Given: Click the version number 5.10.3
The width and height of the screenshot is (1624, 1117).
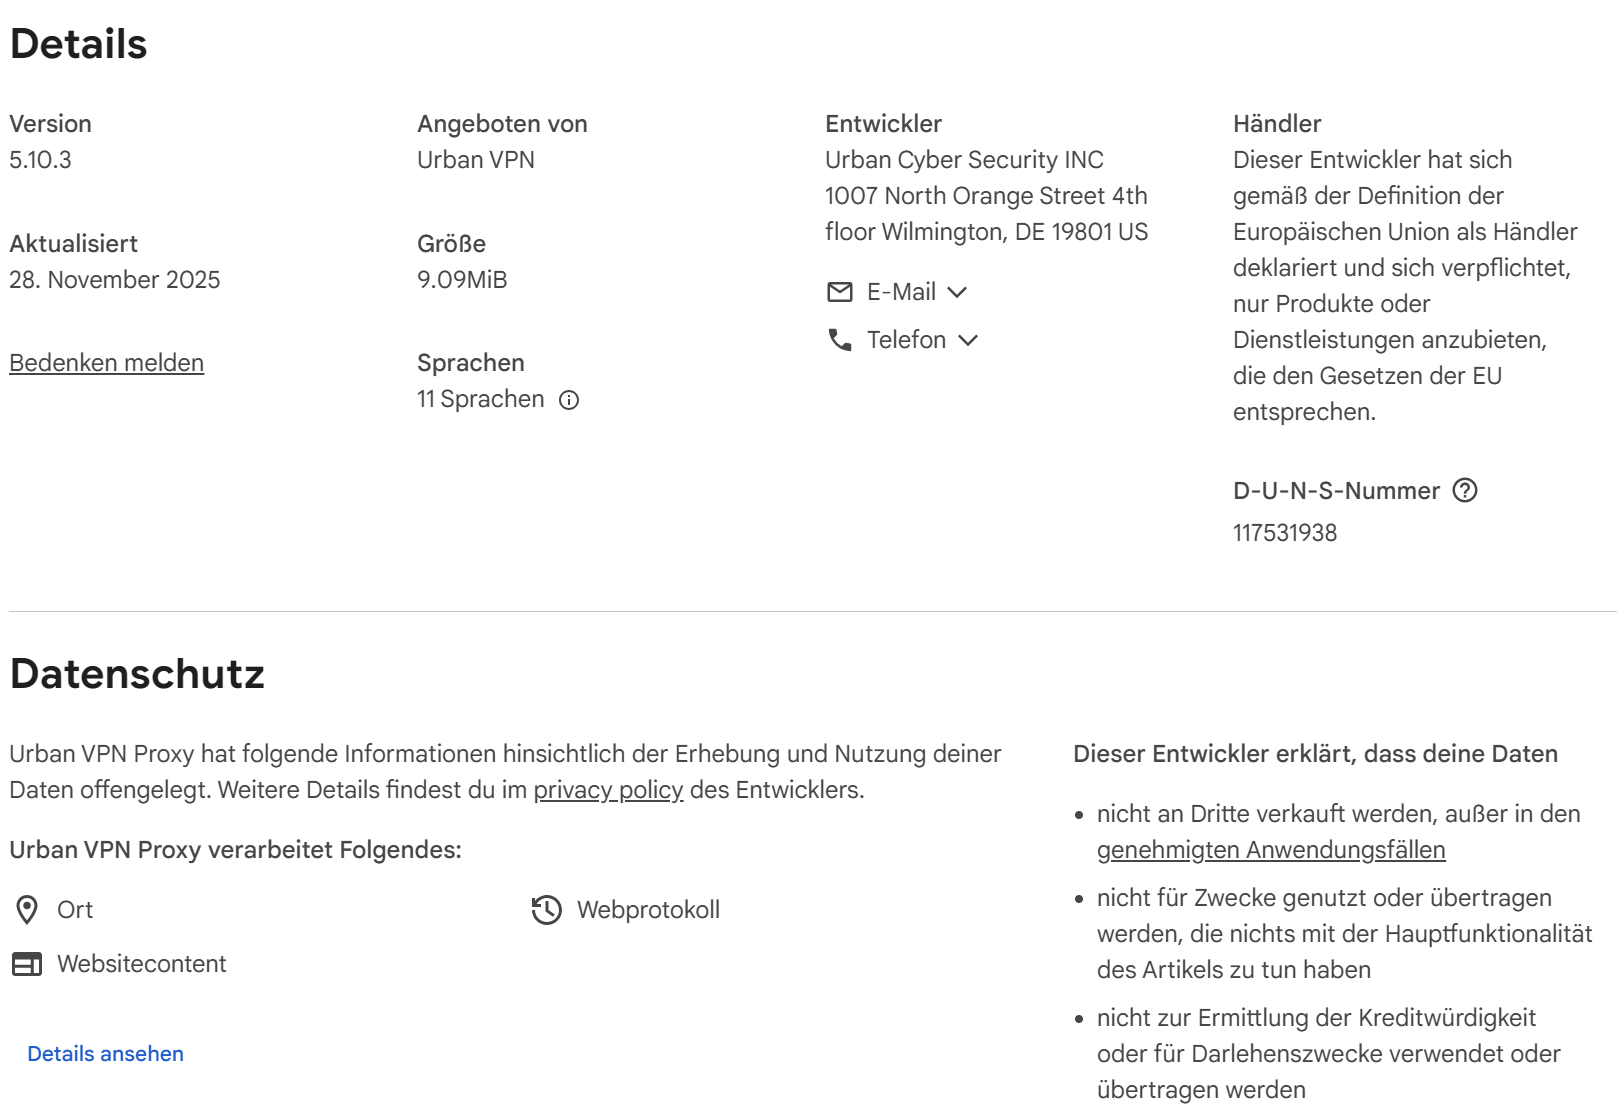Looking at the screenshot, I should (41, 160).
